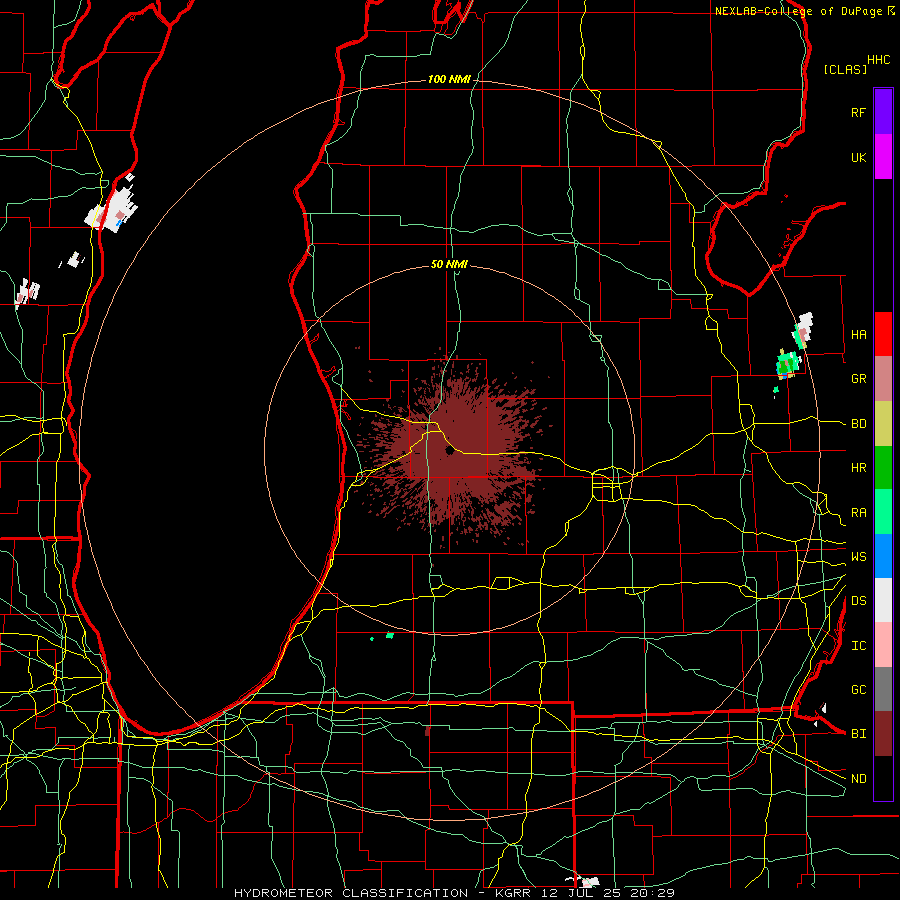The image size is (900, 900).
Task: Choose the mint green RA legend swatch
Action: tap(883, 512)
